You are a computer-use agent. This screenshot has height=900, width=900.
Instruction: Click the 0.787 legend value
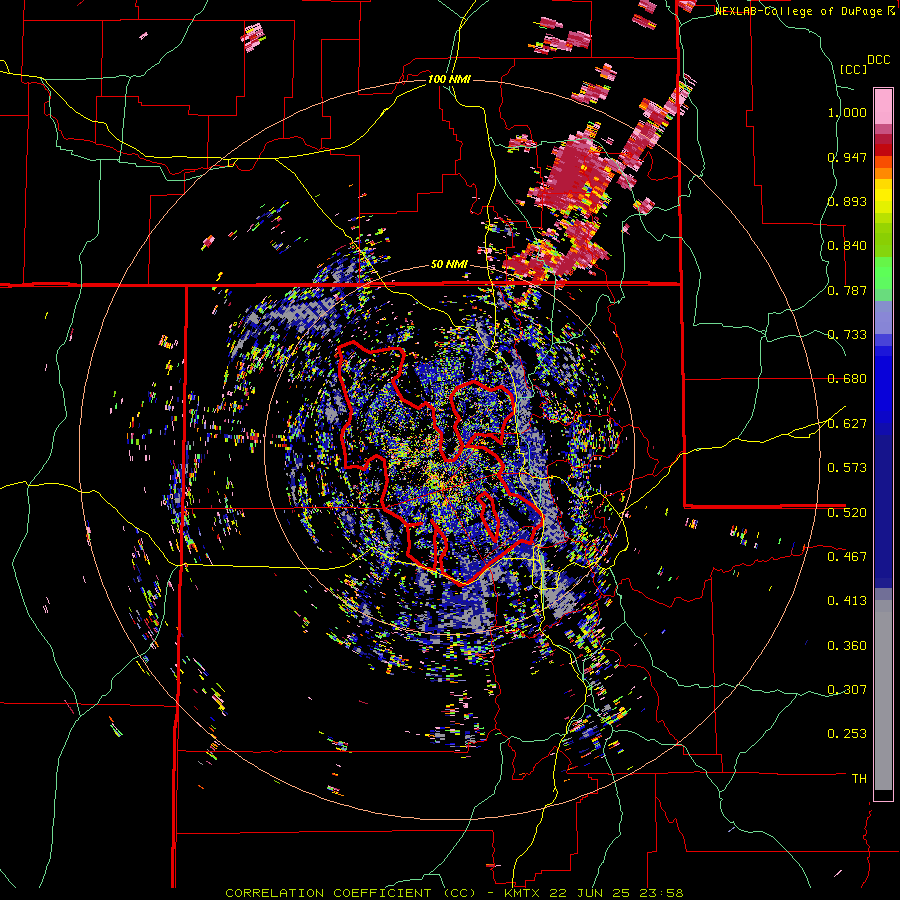[x=847, y=290]
